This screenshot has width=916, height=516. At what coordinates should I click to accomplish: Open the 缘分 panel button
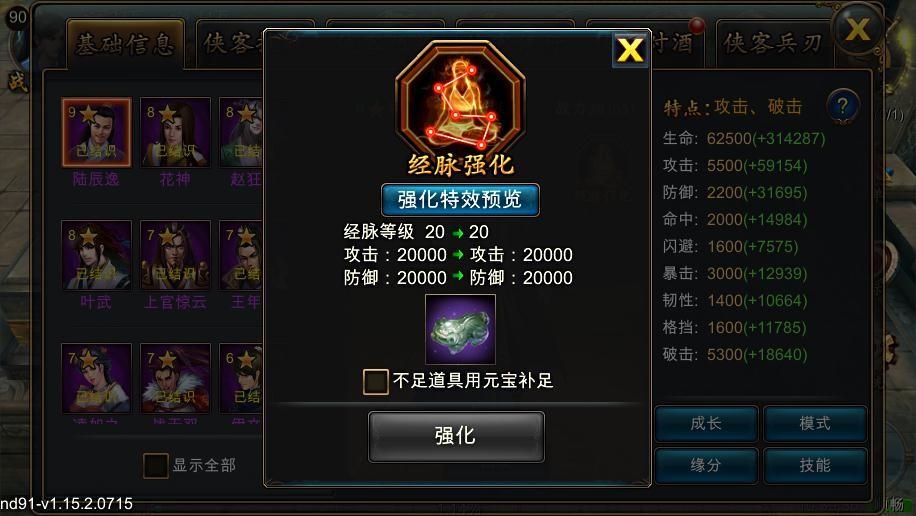pyautogui.click(x=706, y=466)
